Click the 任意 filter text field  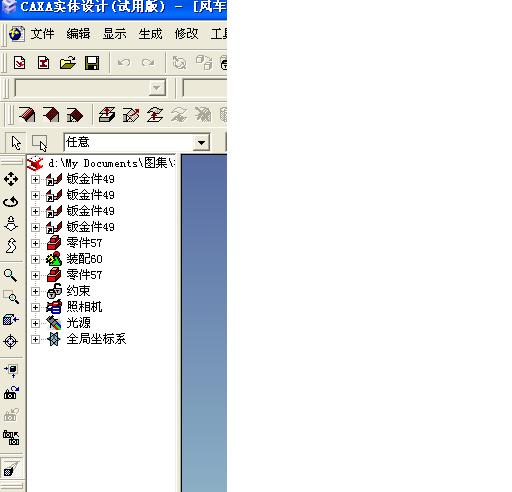click(129, 143)
